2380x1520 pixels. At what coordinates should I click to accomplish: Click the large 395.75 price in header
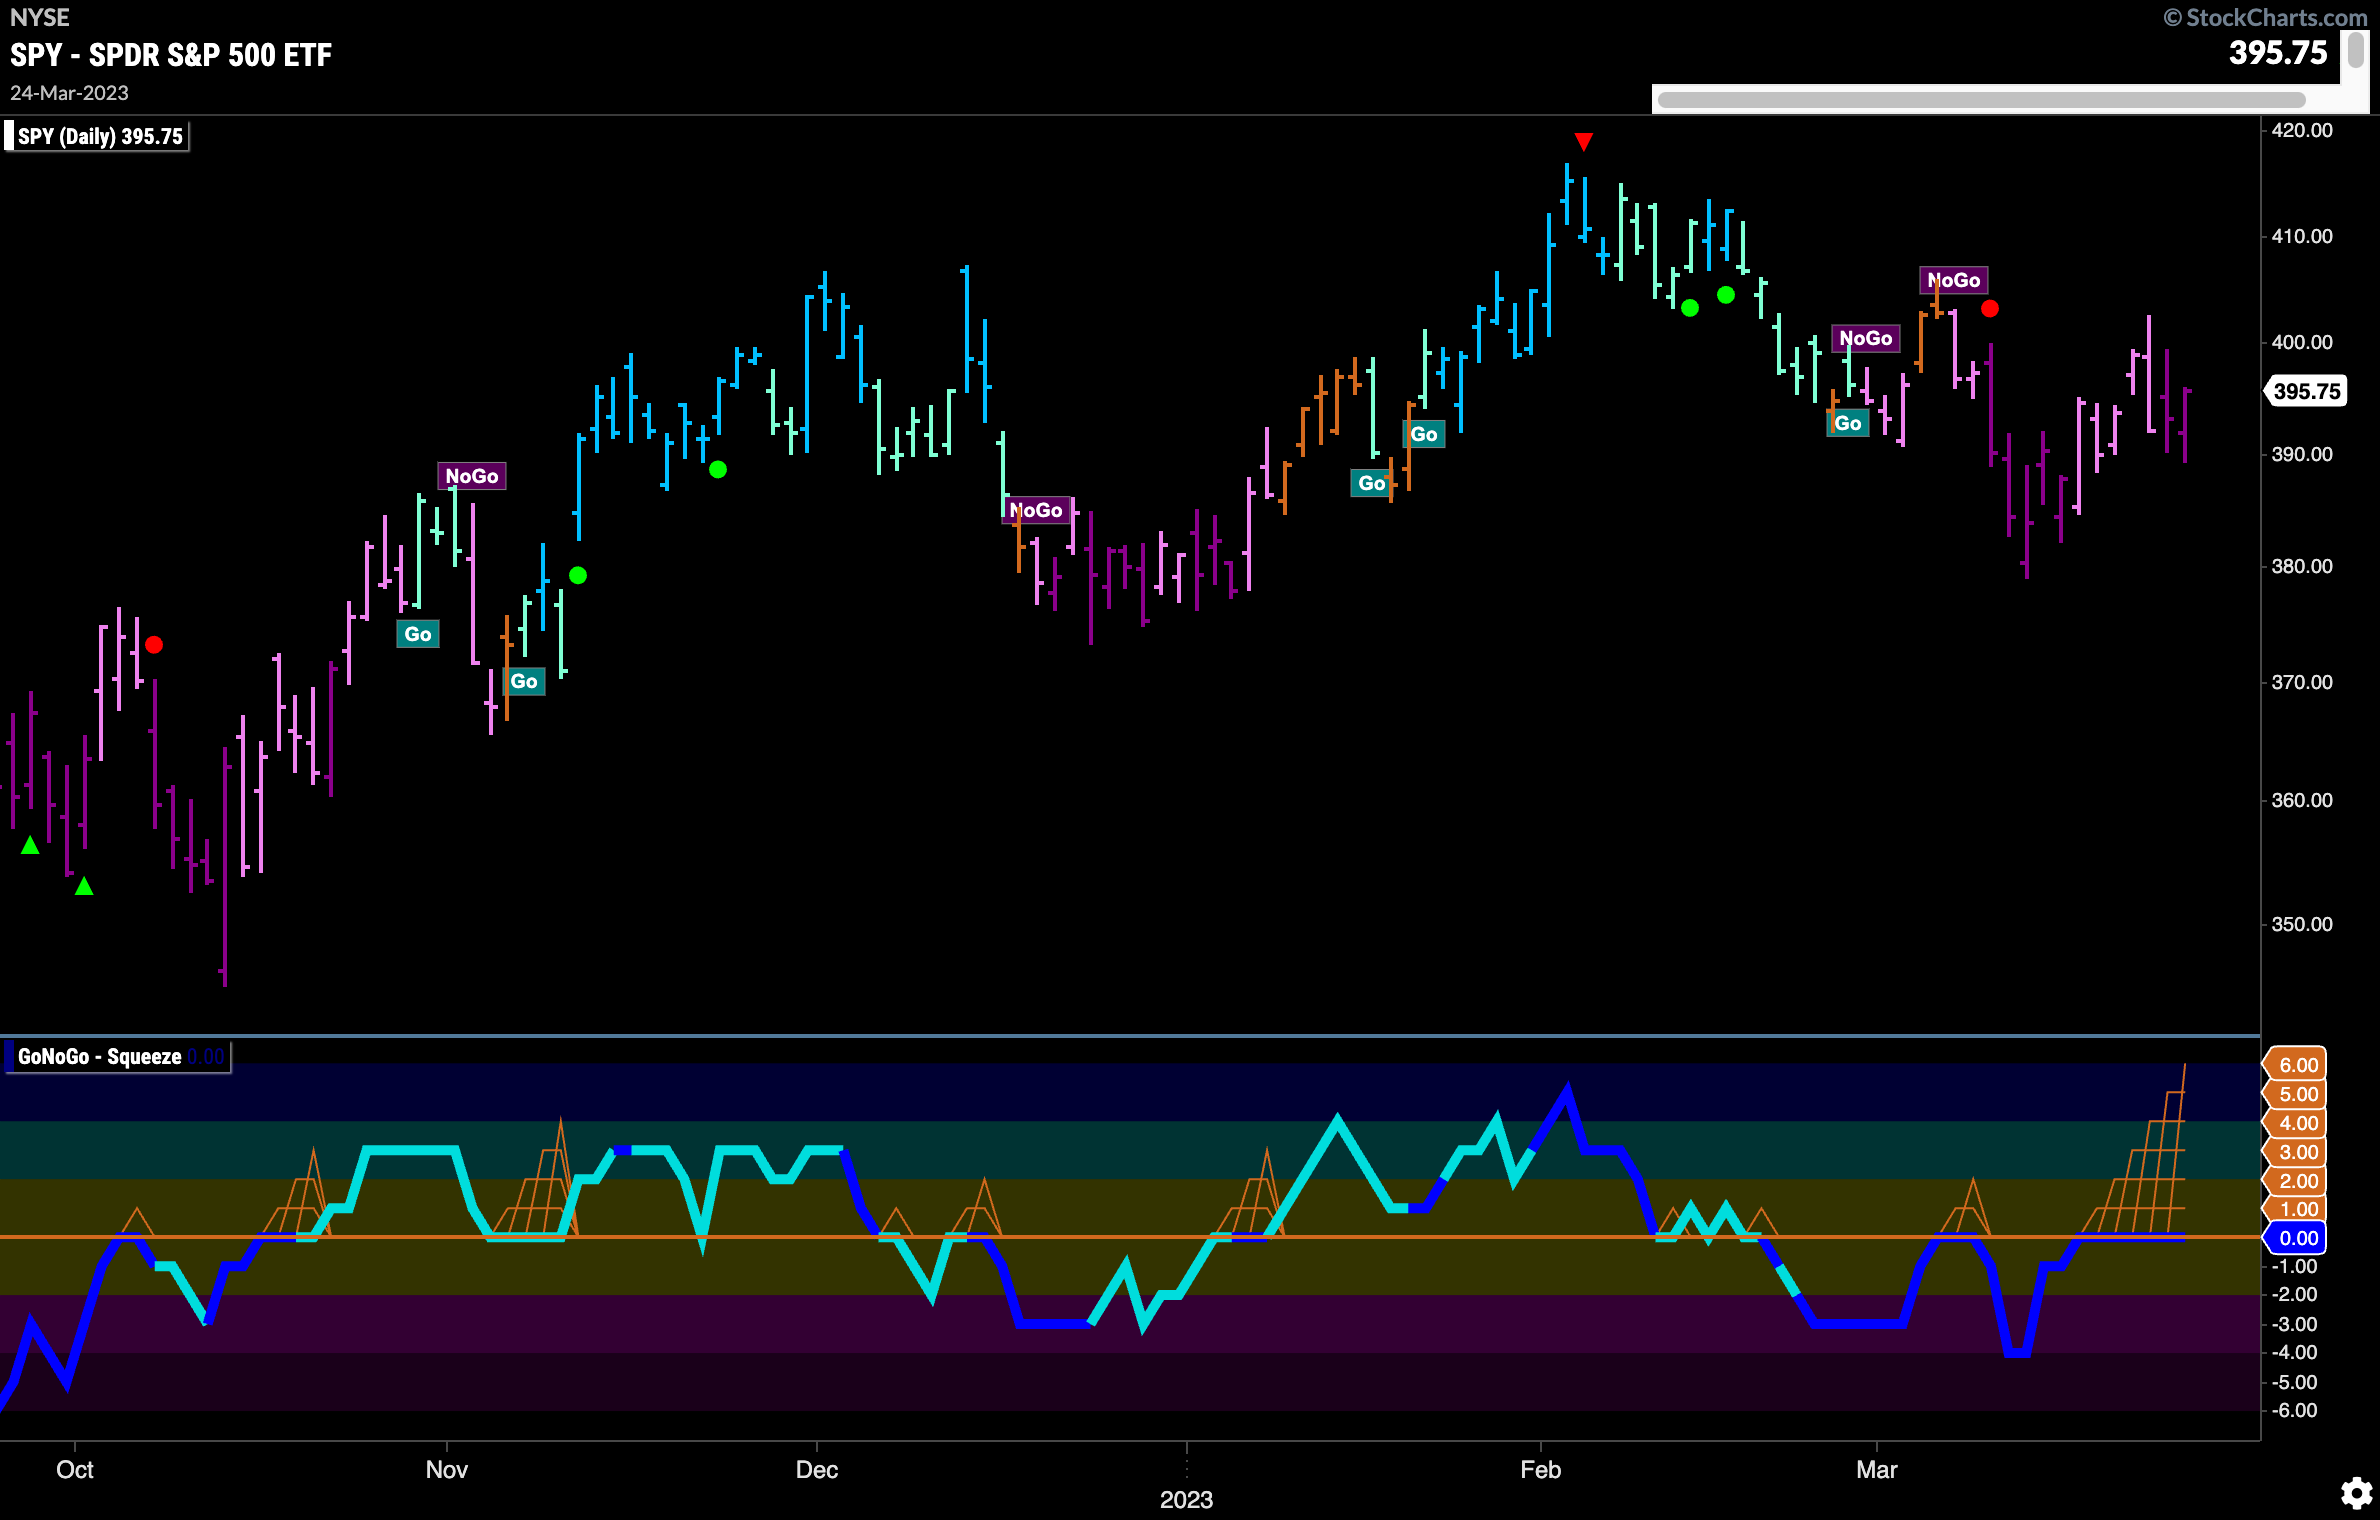point(2278,53)
